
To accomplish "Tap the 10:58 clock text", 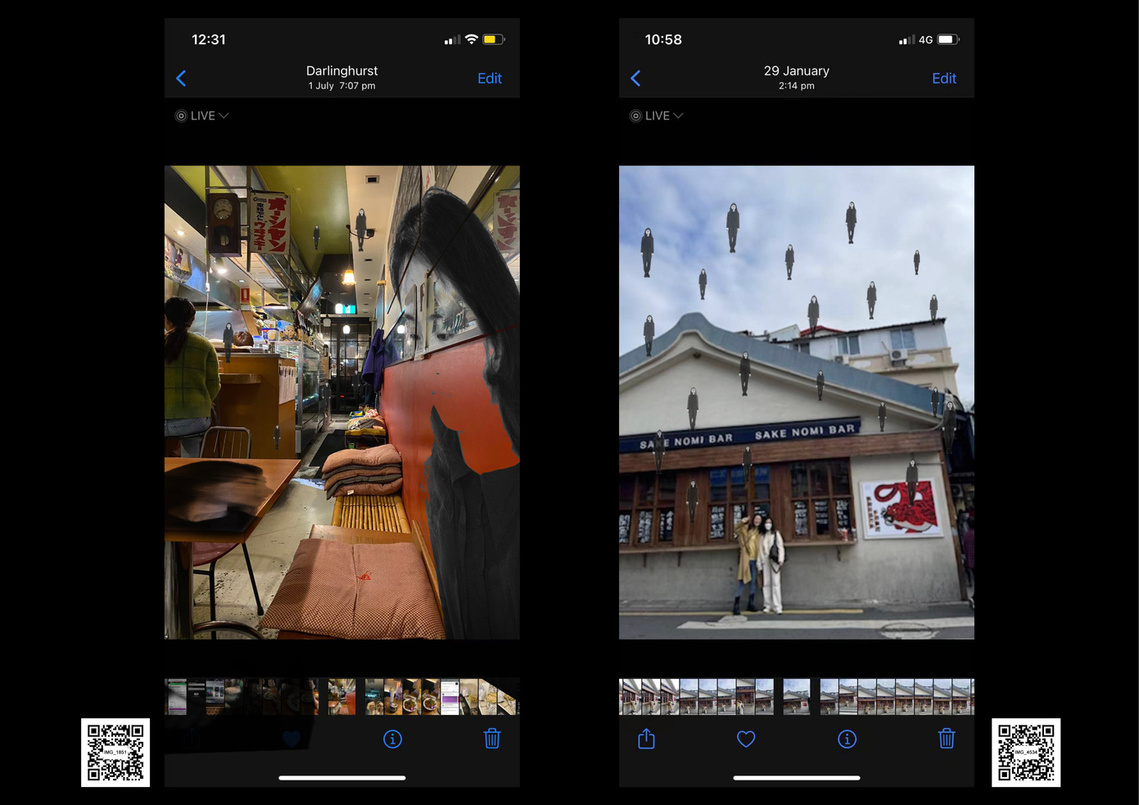I will [x=663, y=39].
